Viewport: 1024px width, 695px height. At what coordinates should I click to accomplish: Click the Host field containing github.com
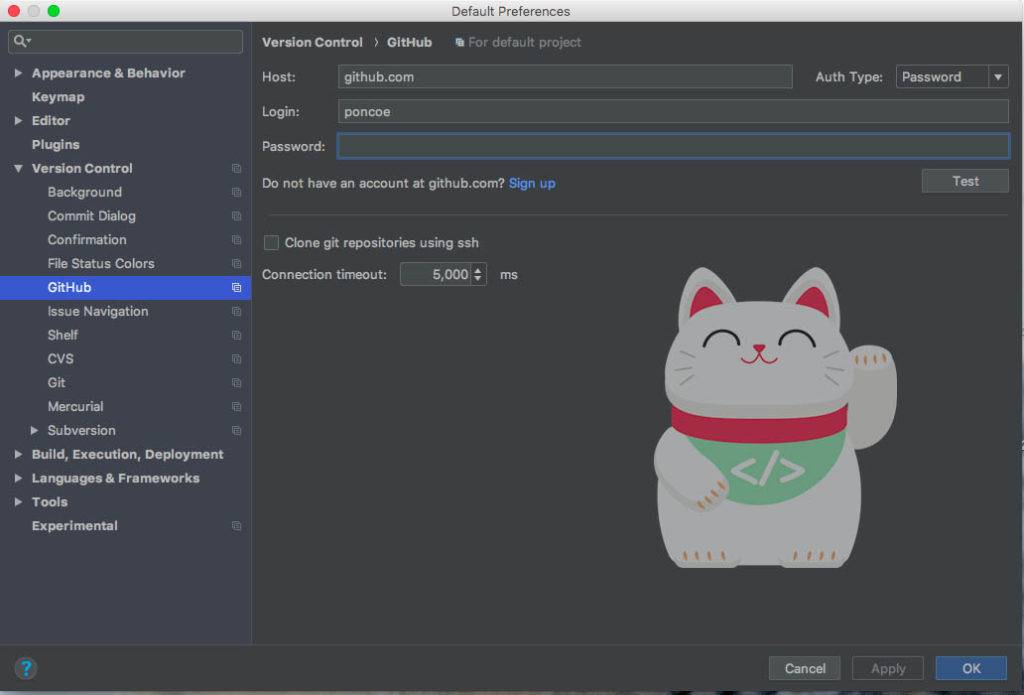[565, 77]
